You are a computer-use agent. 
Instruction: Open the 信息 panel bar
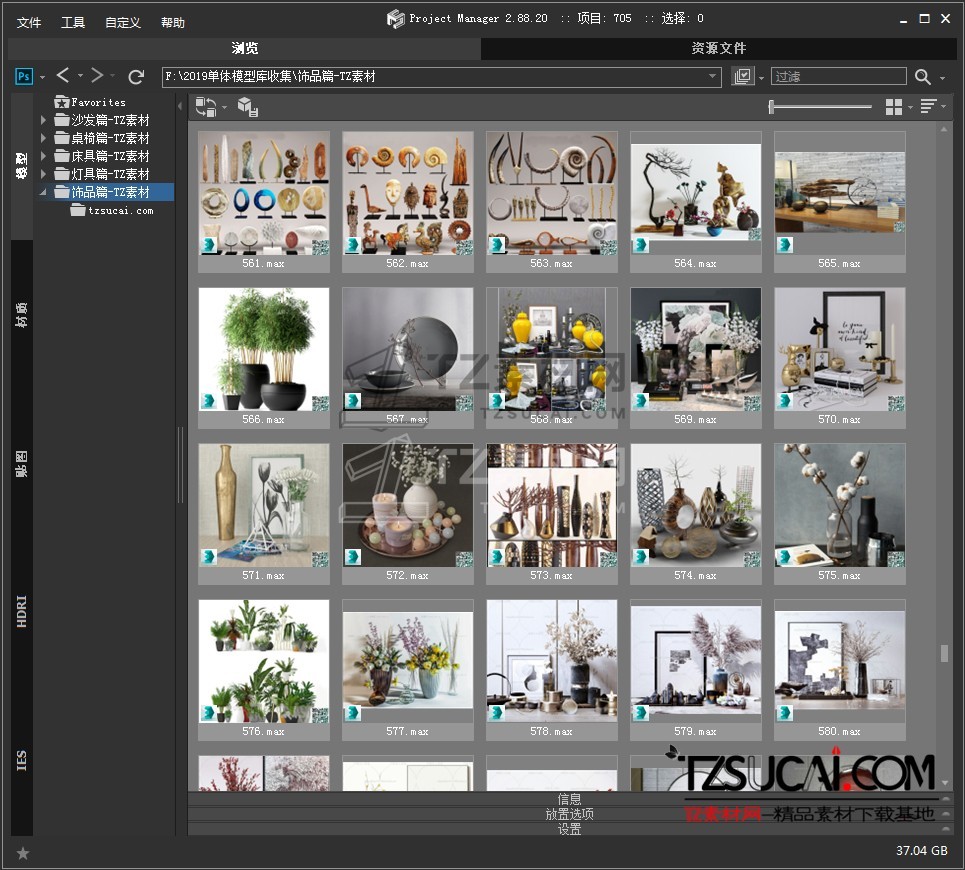point(569,799)
